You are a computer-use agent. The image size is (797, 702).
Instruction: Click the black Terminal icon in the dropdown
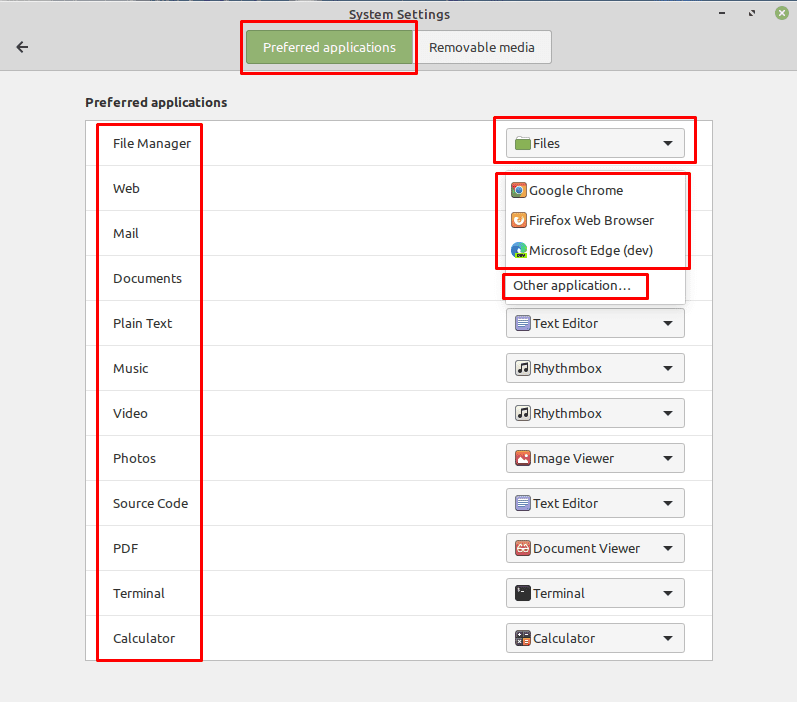click(x=523, y=593)
